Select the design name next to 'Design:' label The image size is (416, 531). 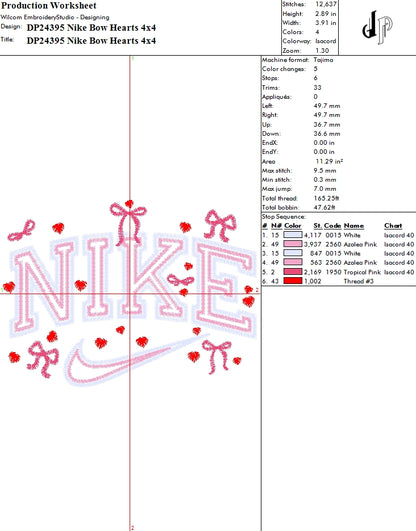click(91, 28)
